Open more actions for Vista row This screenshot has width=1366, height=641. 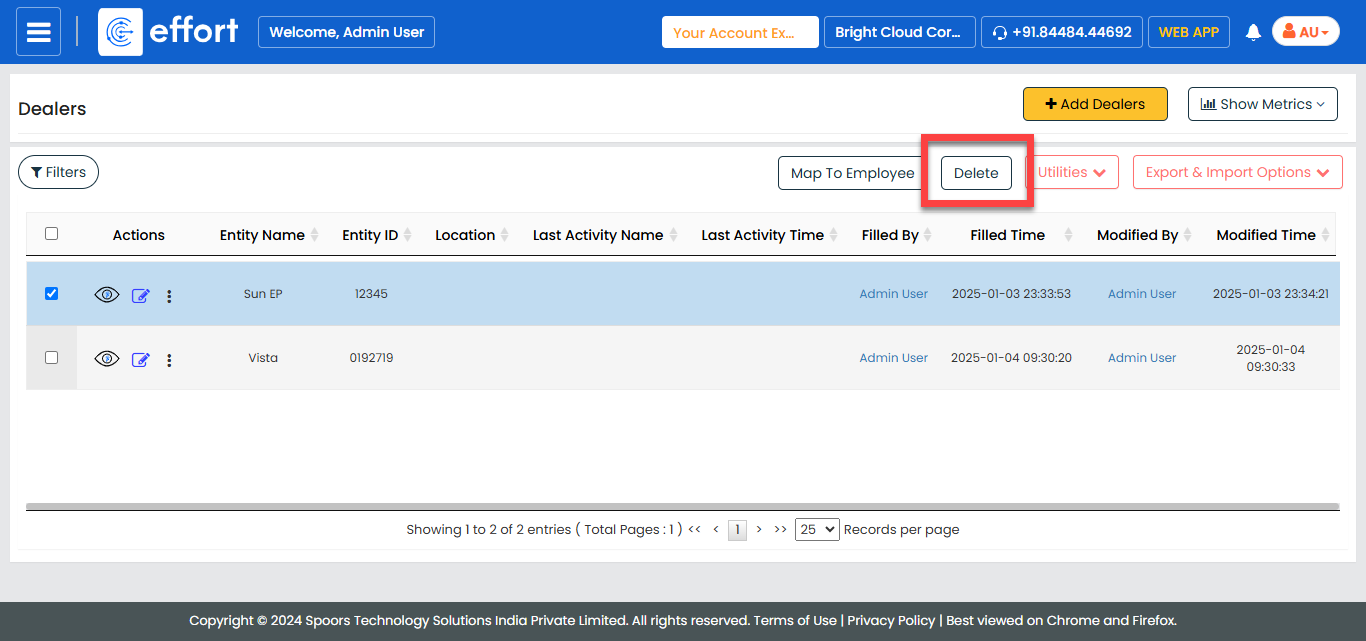tap(169, 360)
